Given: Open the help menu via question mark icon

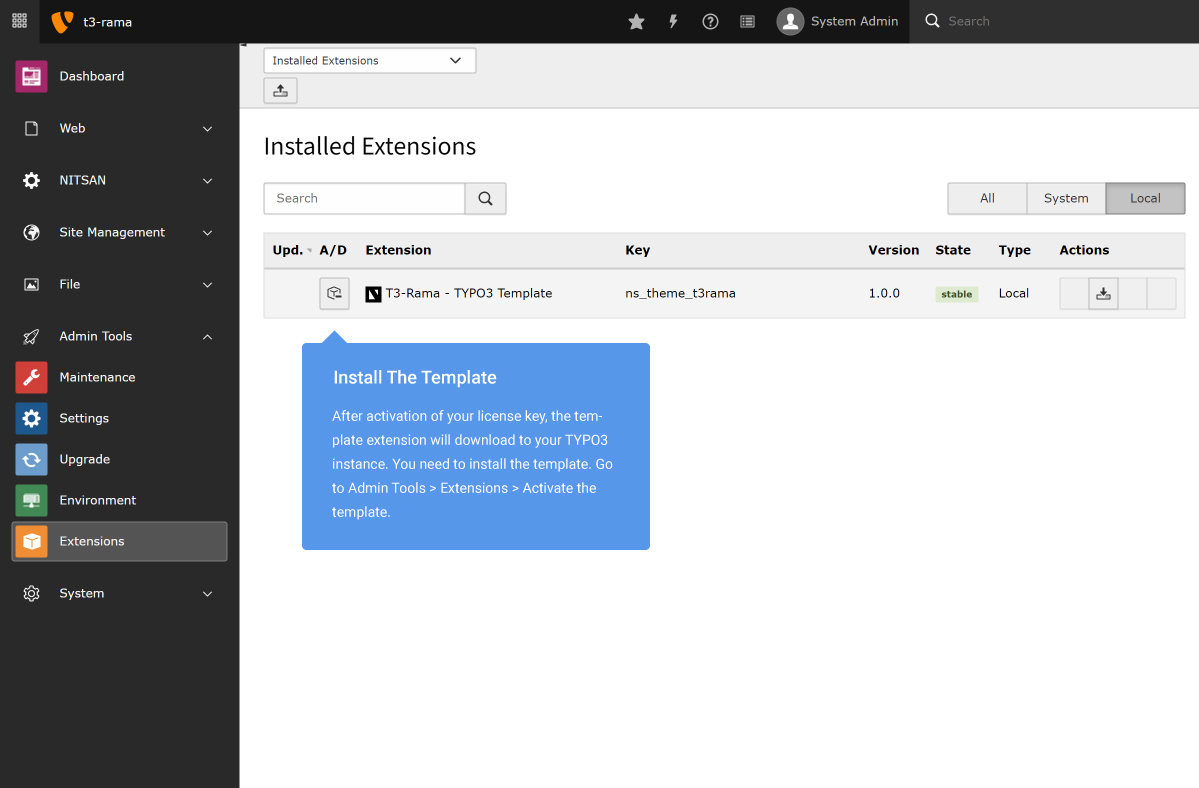Looking at the screenshot, I should pyautogui.click(x=710, y=20).
